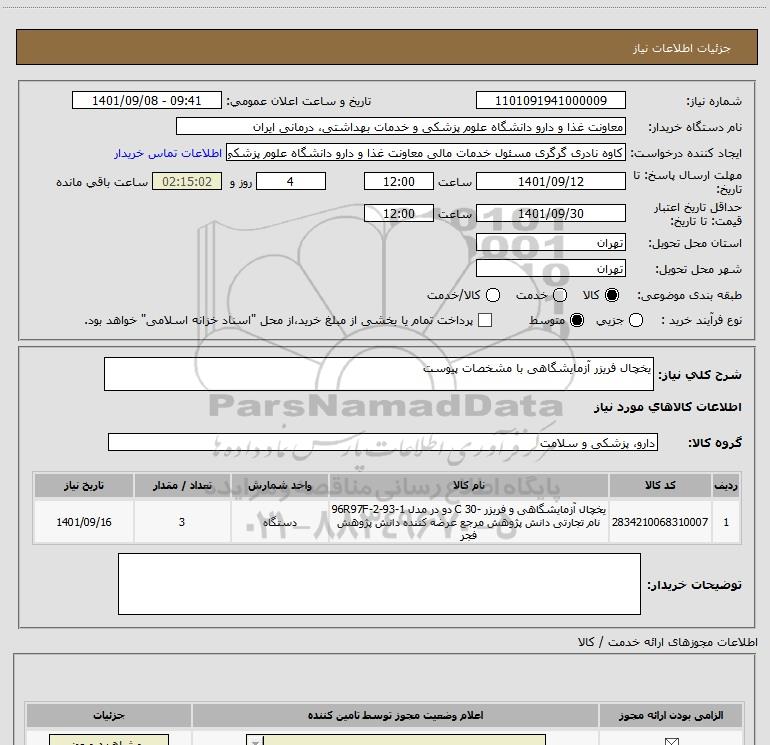Viewport: 770px width, 745px height.
Task: Click the general need description box
Action: point(379,374)
